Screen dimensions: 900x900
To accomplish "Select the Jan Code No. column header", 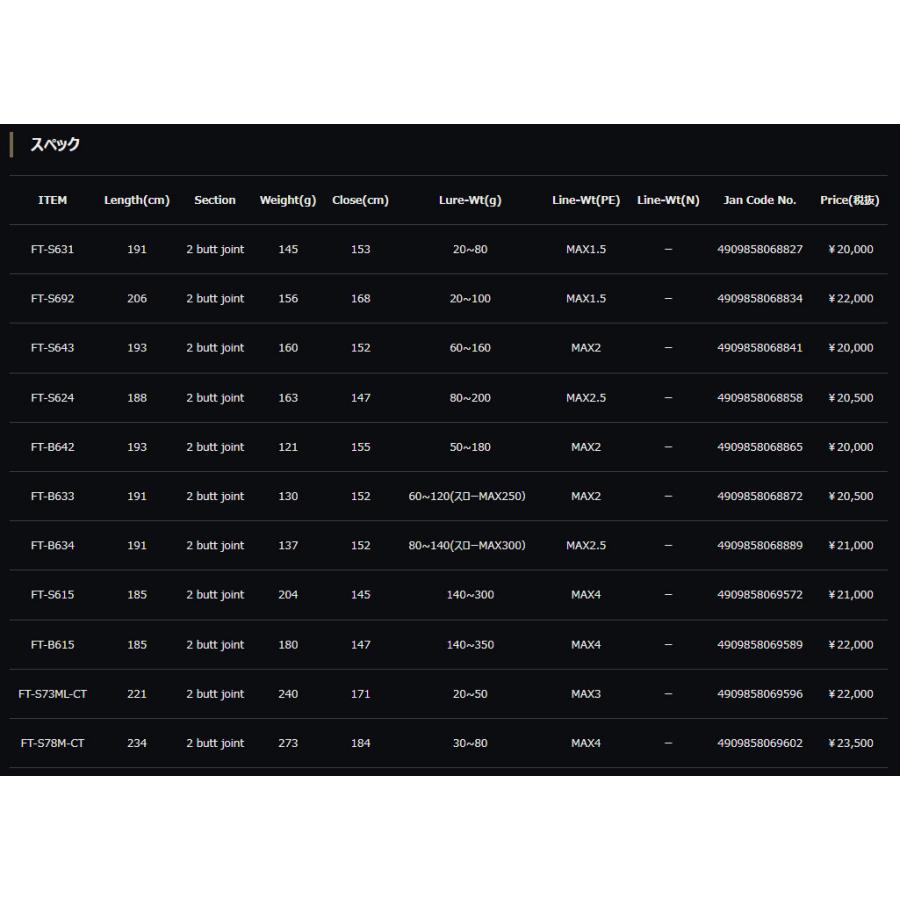I will pyautogui.click(x=760, y=200).
